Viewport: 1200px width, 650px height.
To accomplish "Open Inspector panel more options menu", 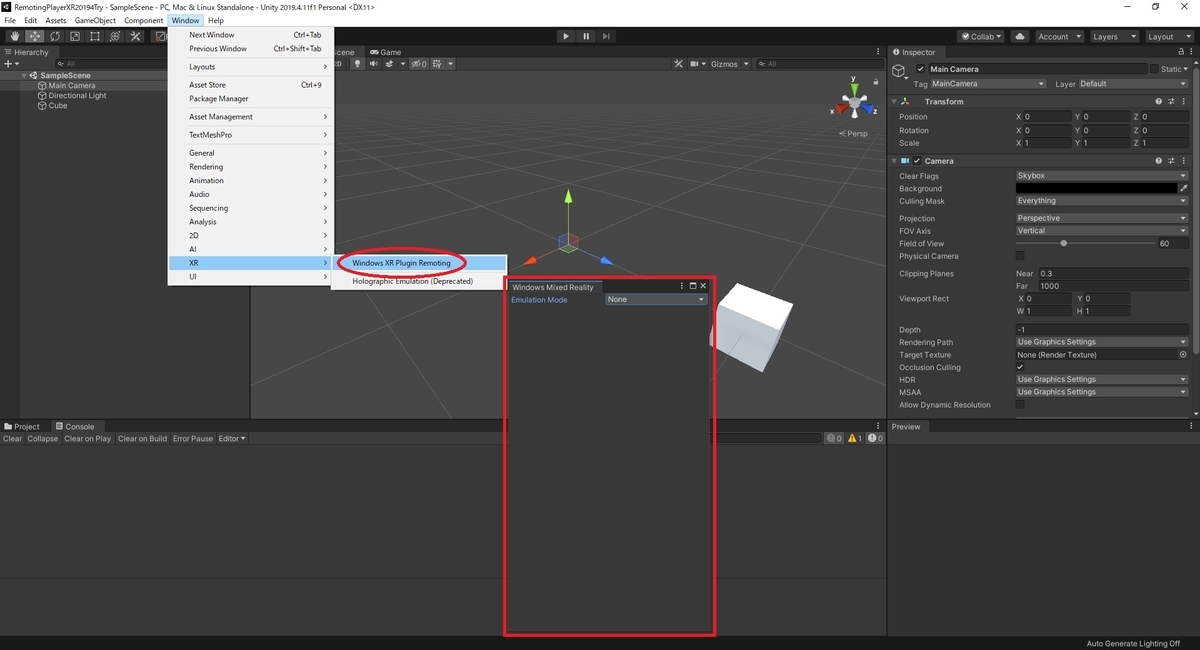I will coord(1190,52).
